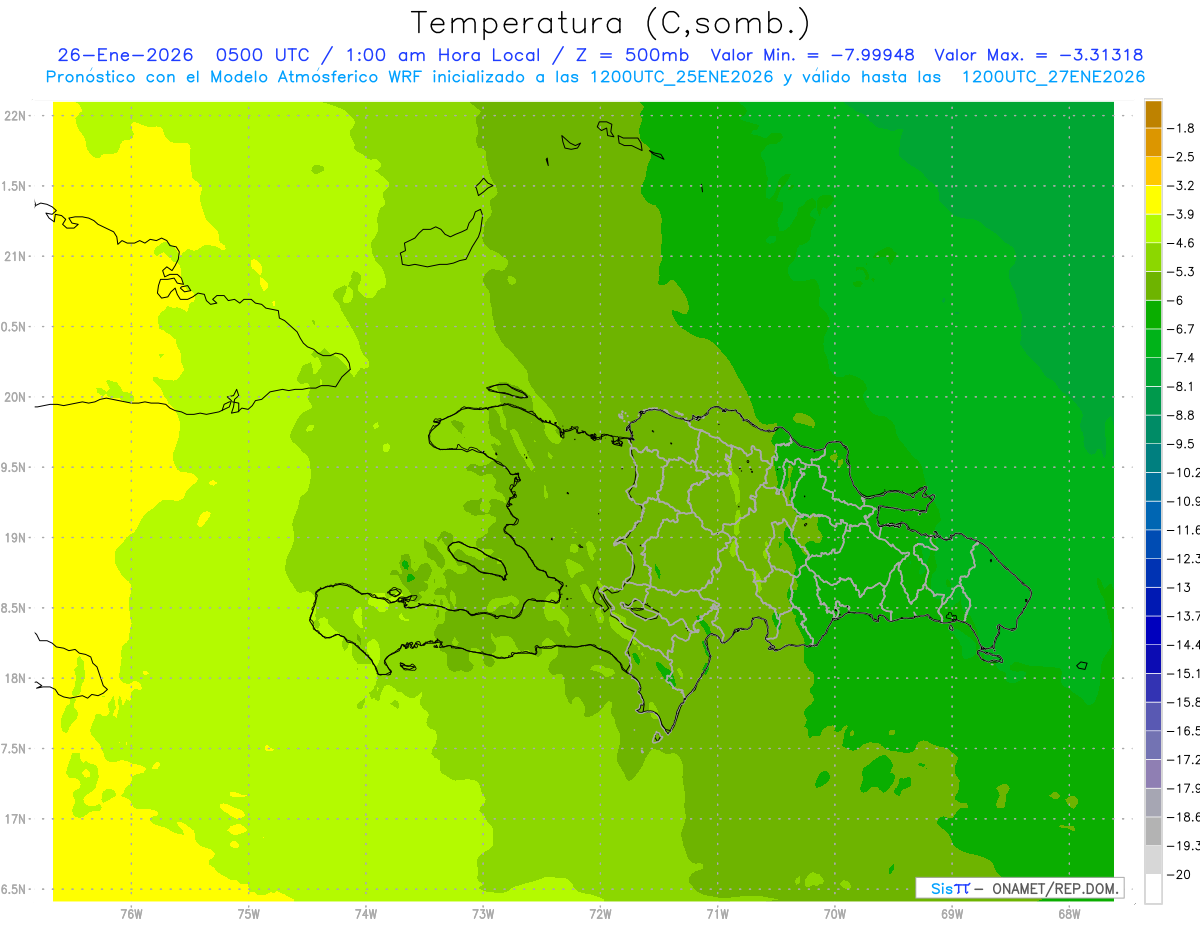This screenshot has height=927, width=1200.
Task: Select the "26-Ene-2026" date text
Action: [124, 55]
